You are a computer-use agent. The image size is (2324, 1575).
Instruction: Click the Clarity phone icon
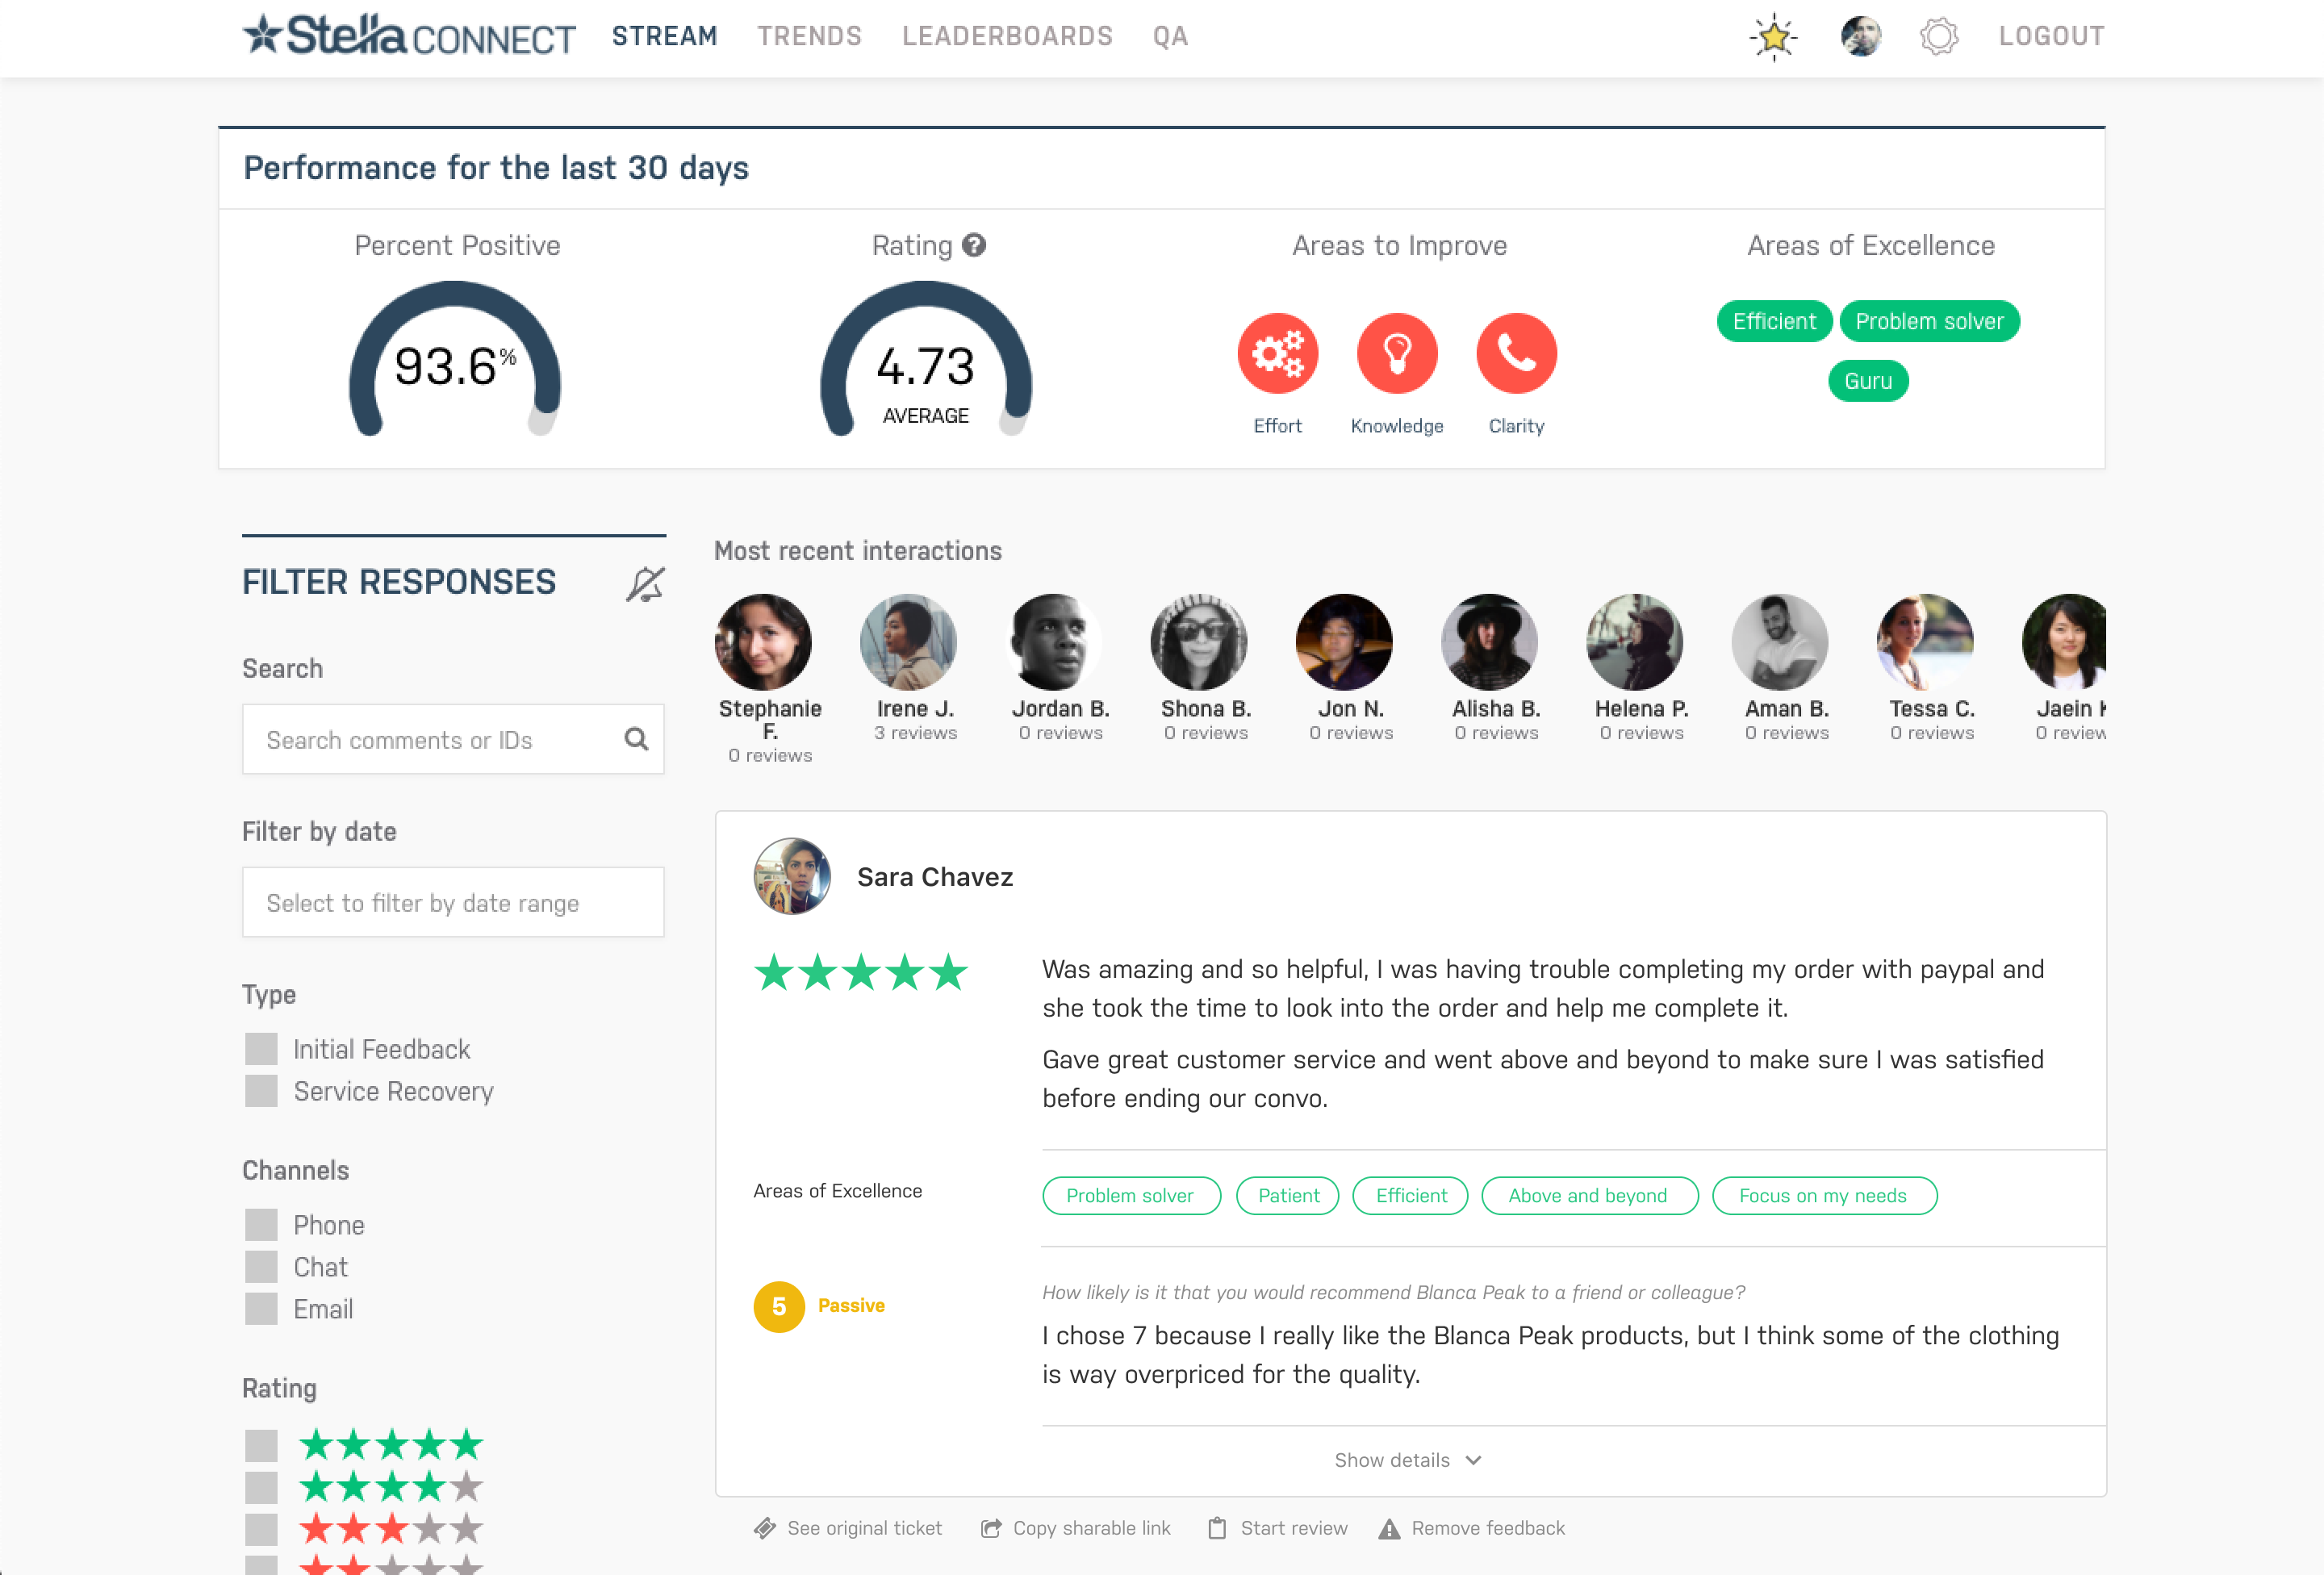[1515, 352]
